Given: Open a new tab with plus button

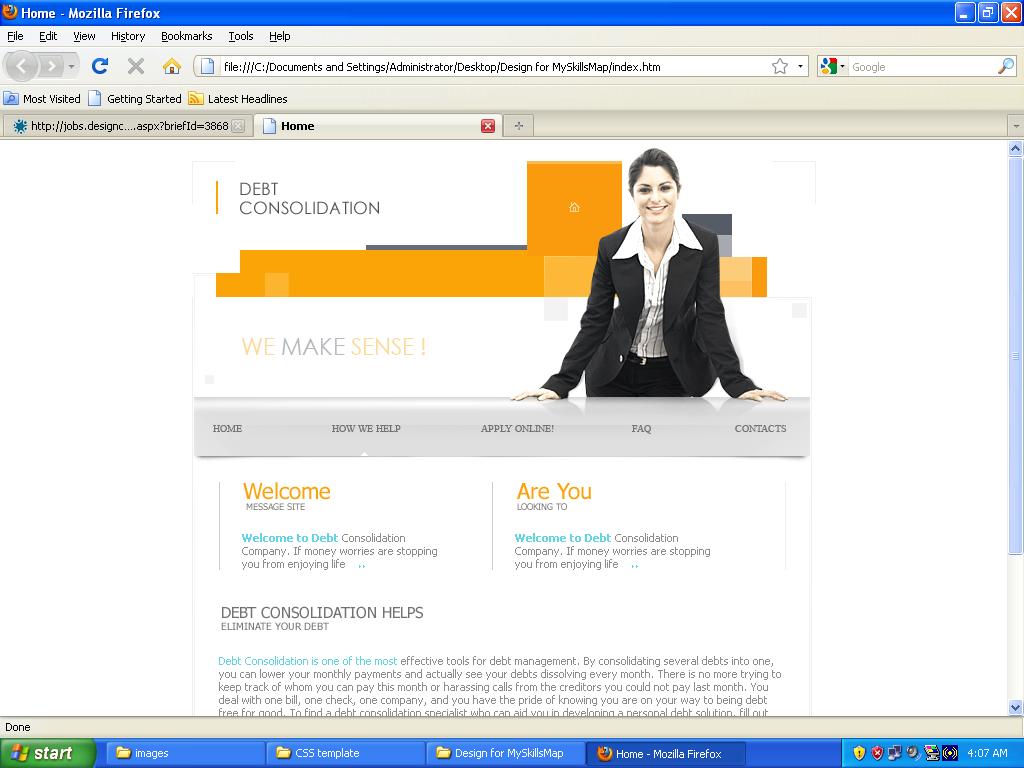Looking at the screenshot, I should pos(519,125).
